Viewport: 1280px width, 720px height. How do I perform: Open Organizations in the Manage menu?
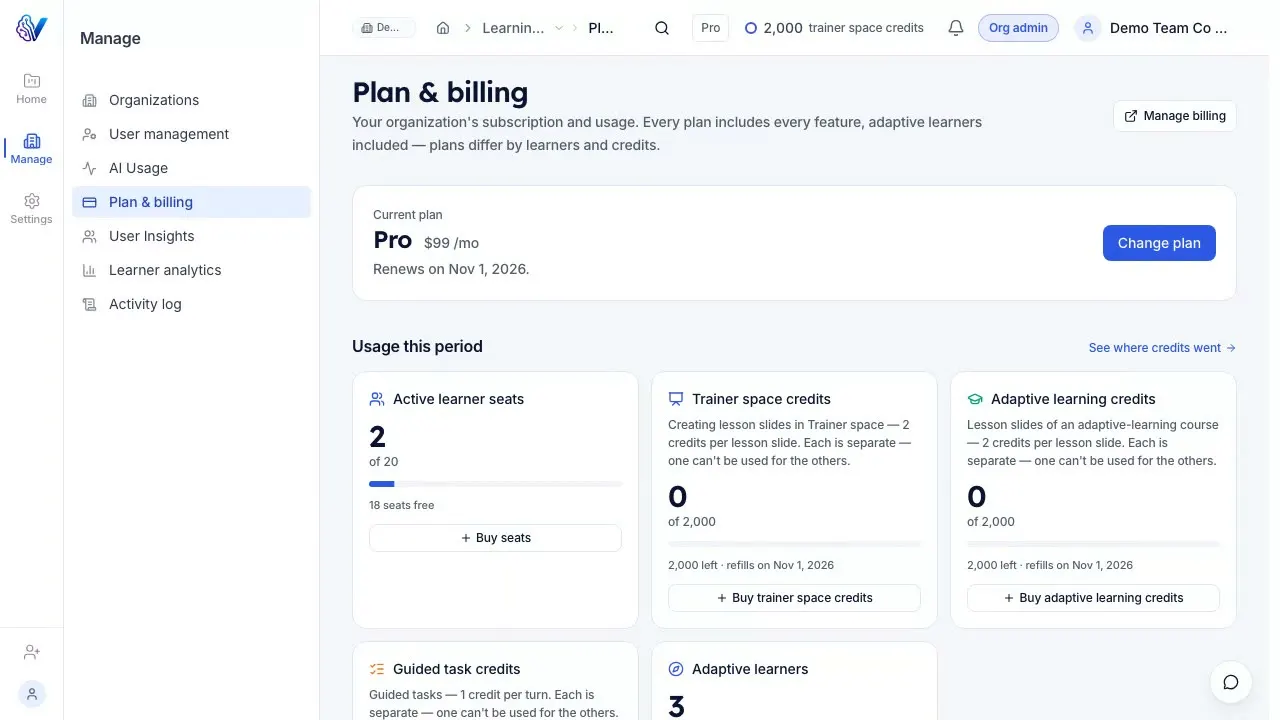191,100
